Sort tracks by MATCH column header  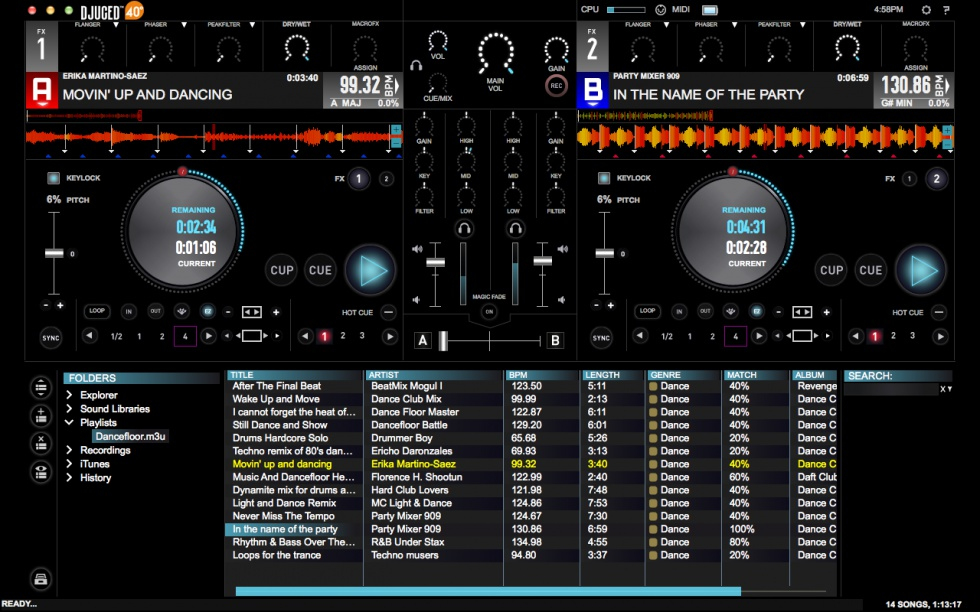click(755, 375)
